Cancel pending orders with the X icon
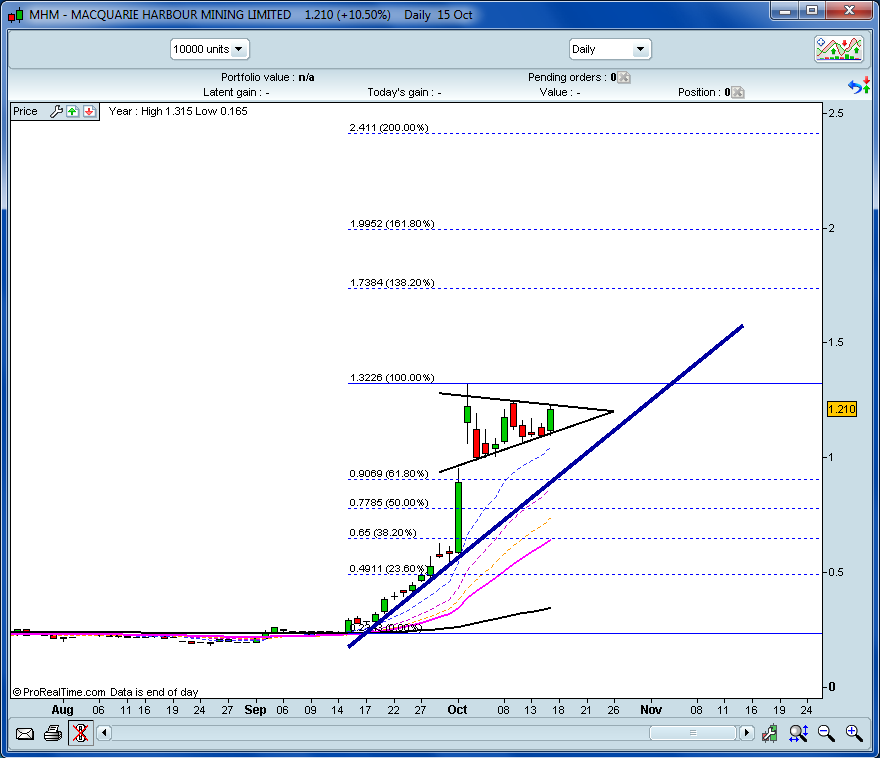This screenshot has height=758, width=880. (x=624, y=77)
